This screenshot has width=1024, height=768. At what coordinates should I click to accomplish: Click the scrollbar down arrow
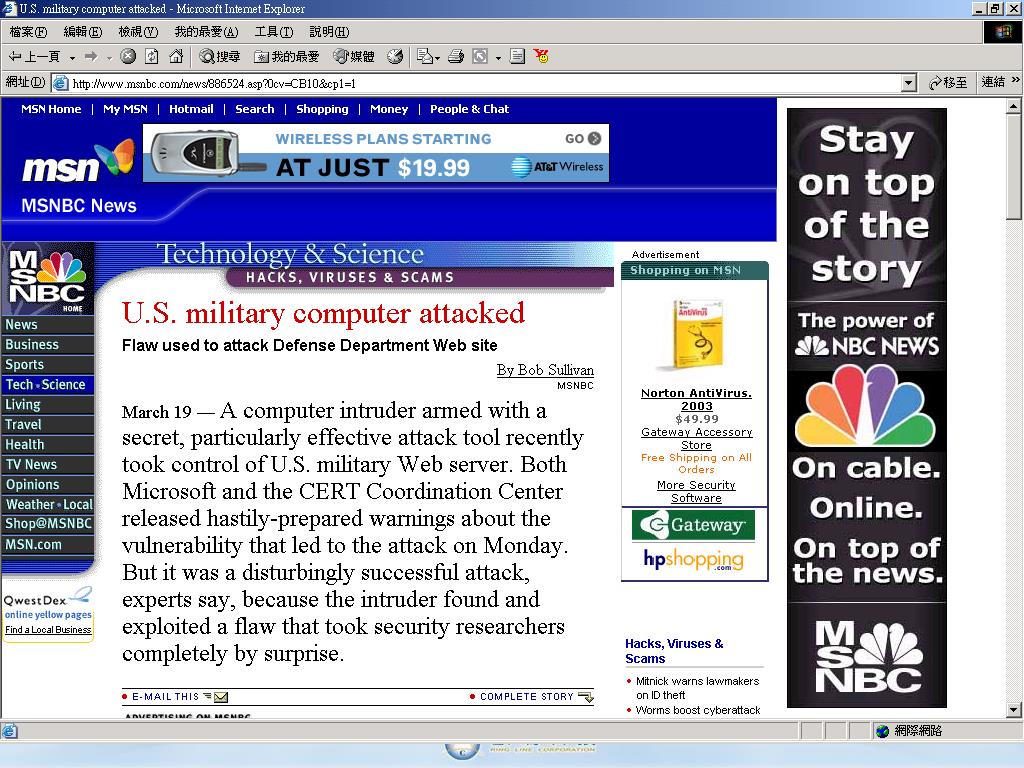point(1014,709)
